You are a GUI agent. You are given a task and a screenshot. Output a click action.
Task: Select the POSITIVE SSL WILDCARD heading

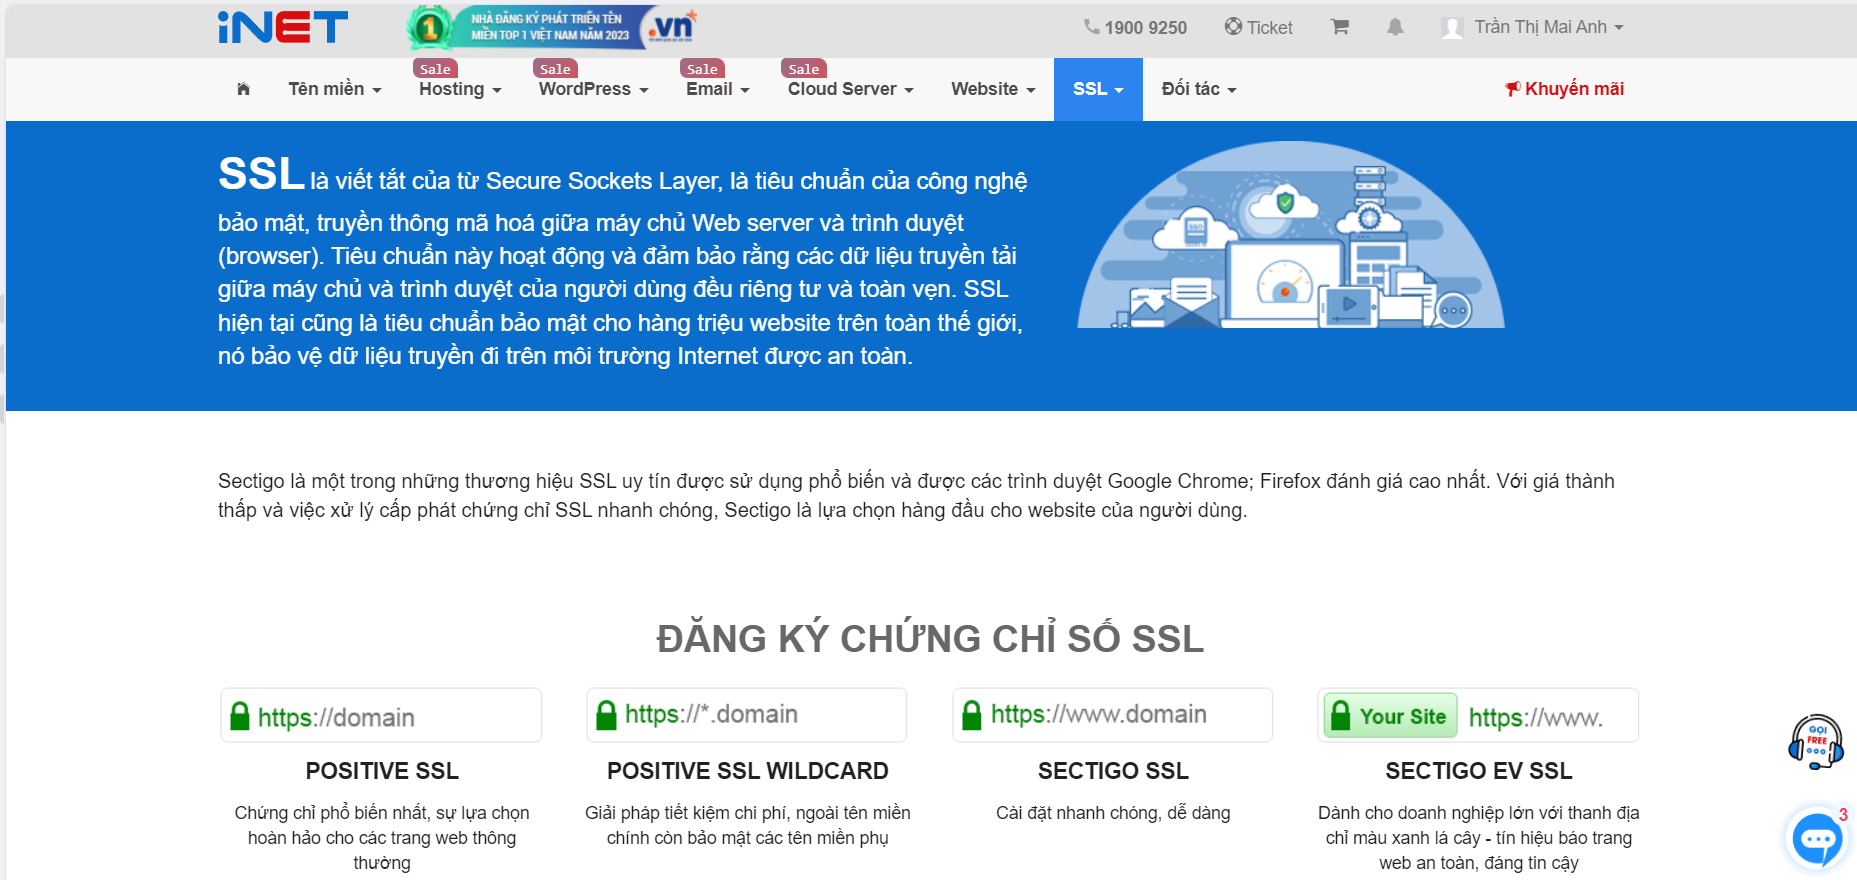(748, 771)
